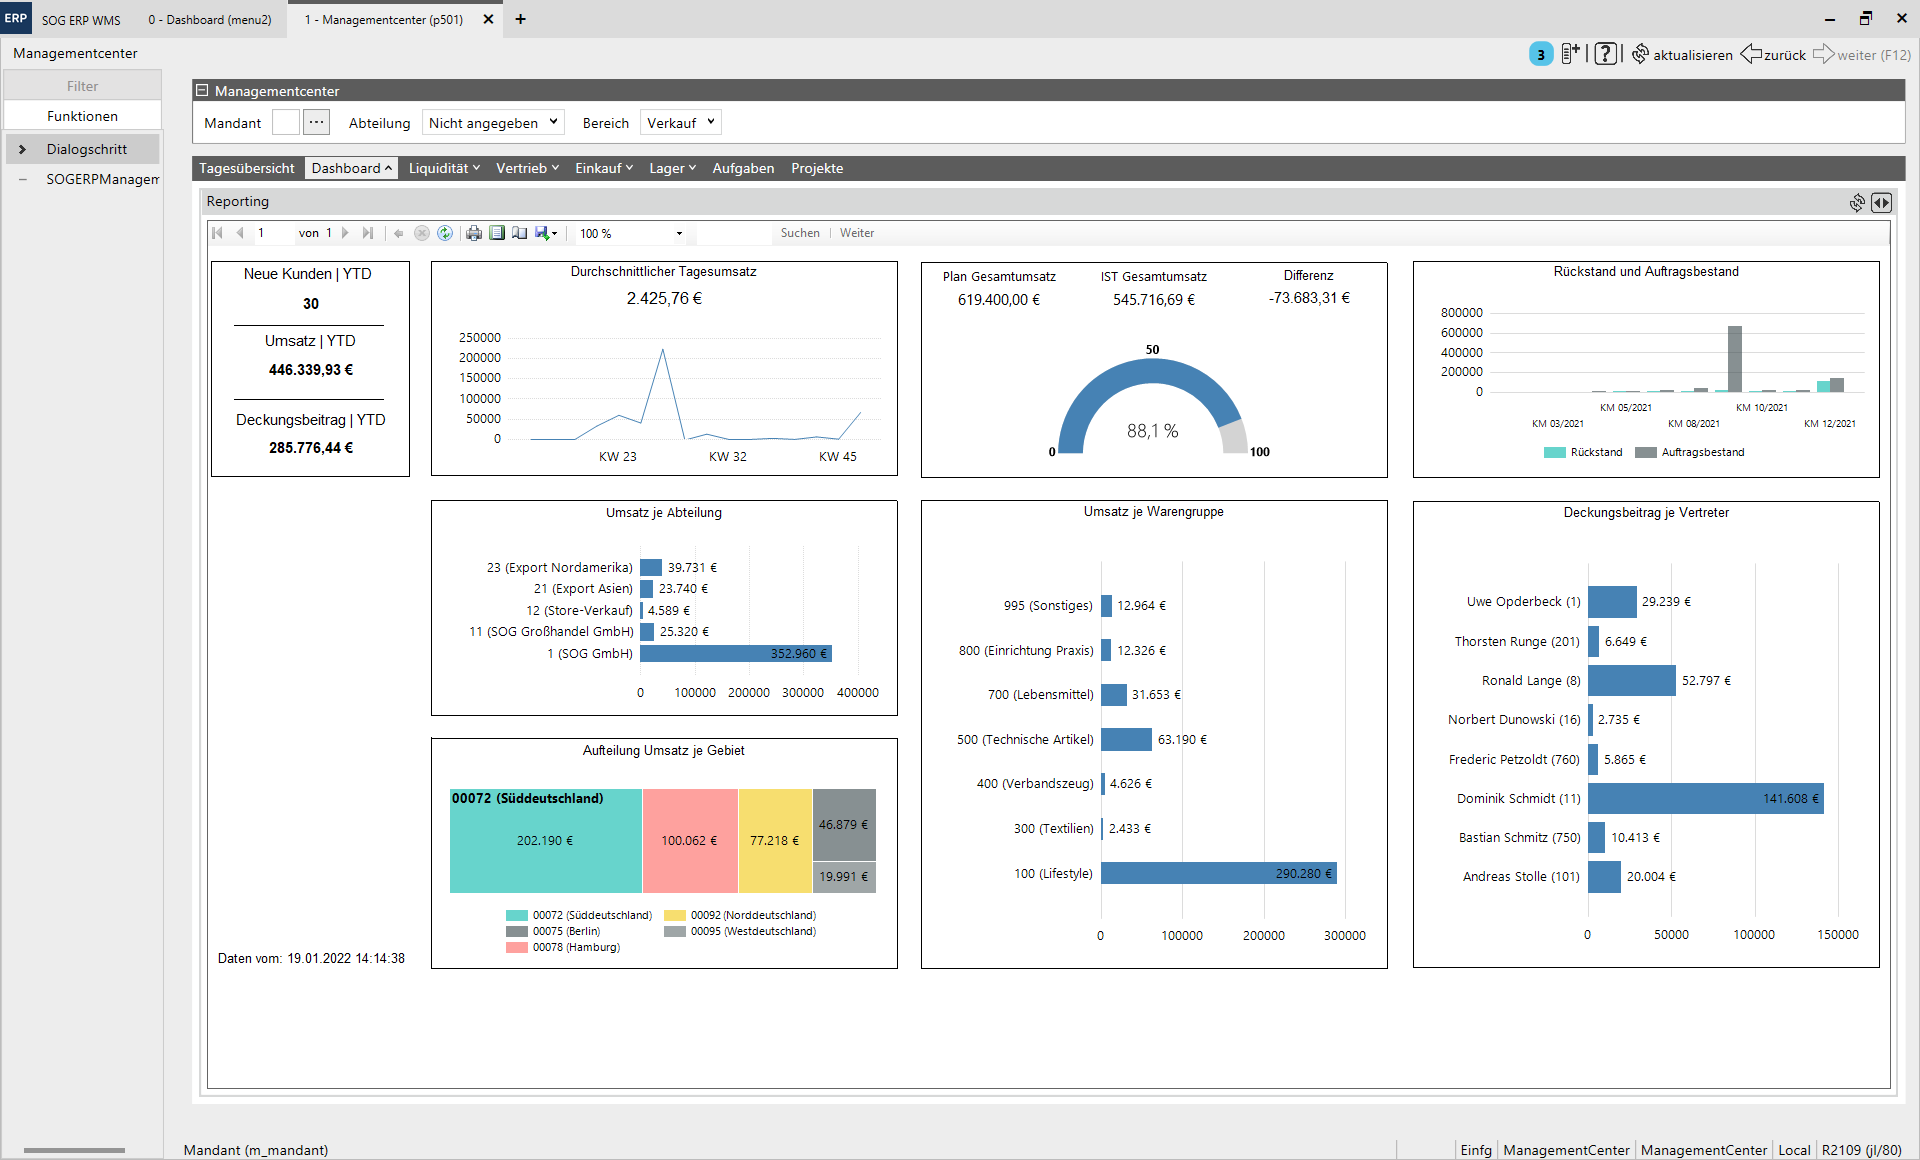
Task: Open the 100 % zoom dropdown
Action: 679,233
